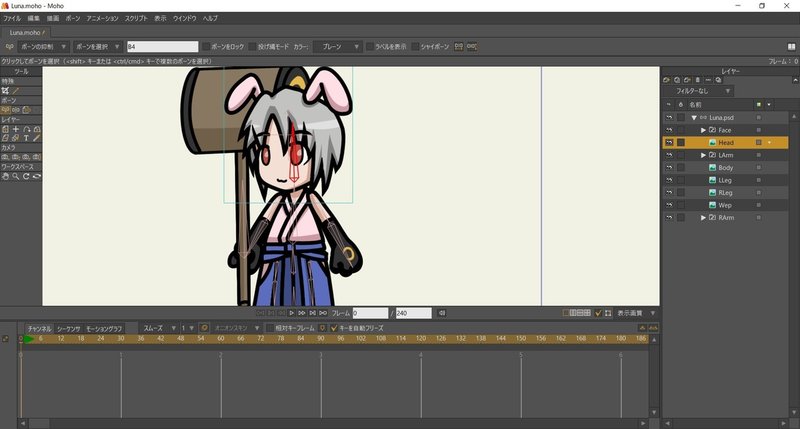Image resolution: width=800 pixels, height=429 pixels.
Task: Enable the Show Label checkbox
Action: 370,46
